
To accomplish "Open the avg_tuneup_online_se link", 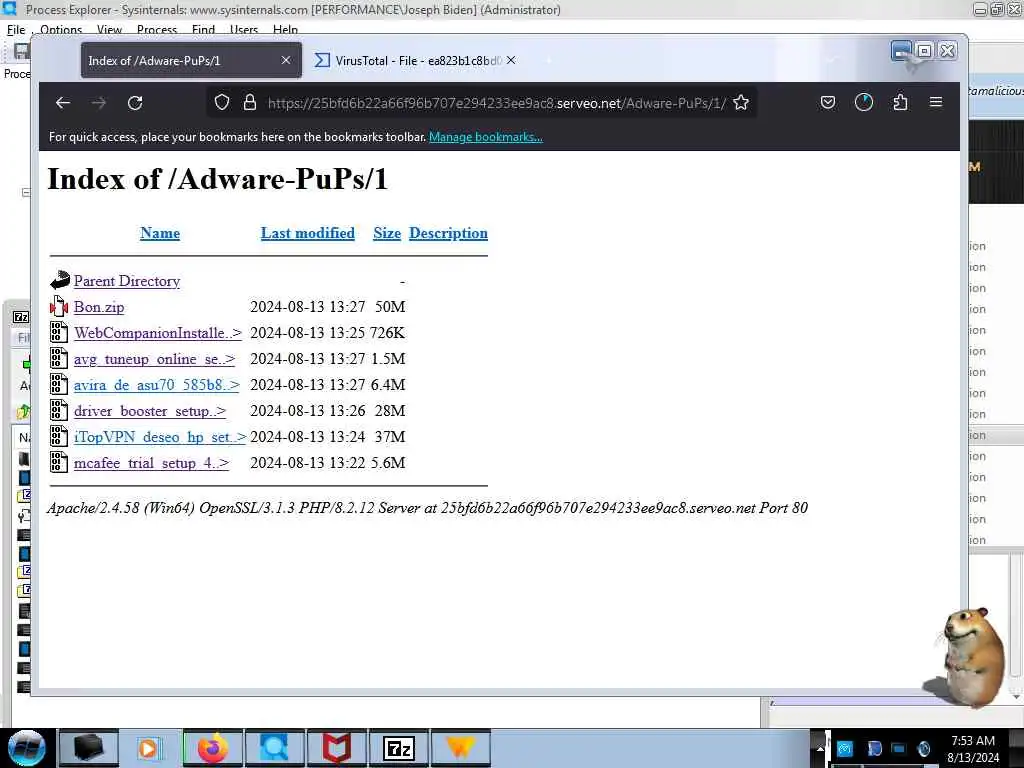I will (154, 359).
